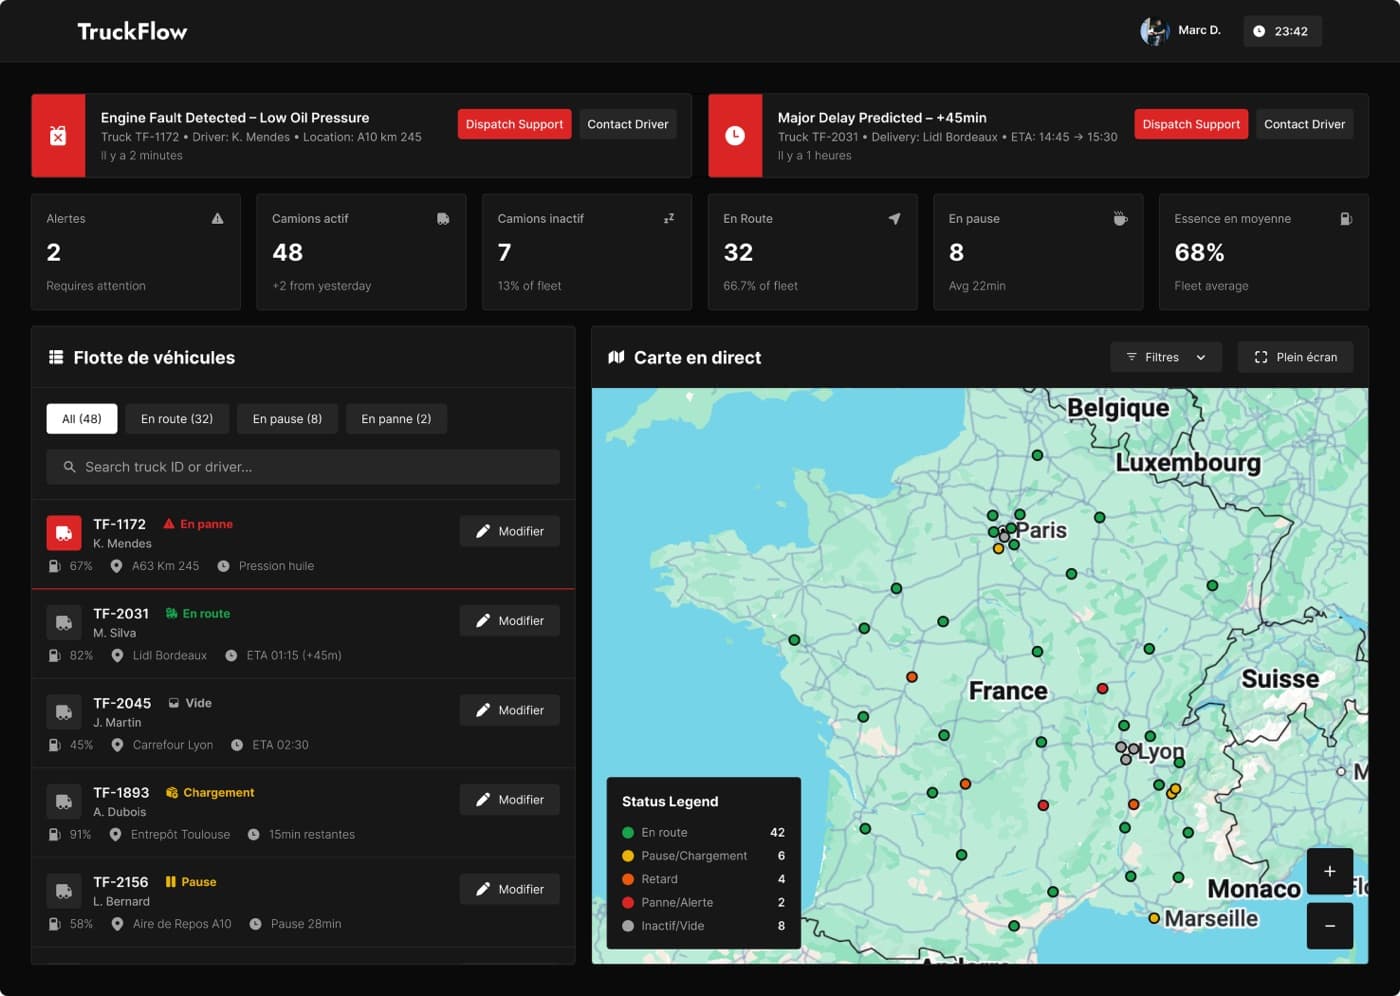
Task: Open the Filtres dropdown on map
Action: tap(1165, 357)
